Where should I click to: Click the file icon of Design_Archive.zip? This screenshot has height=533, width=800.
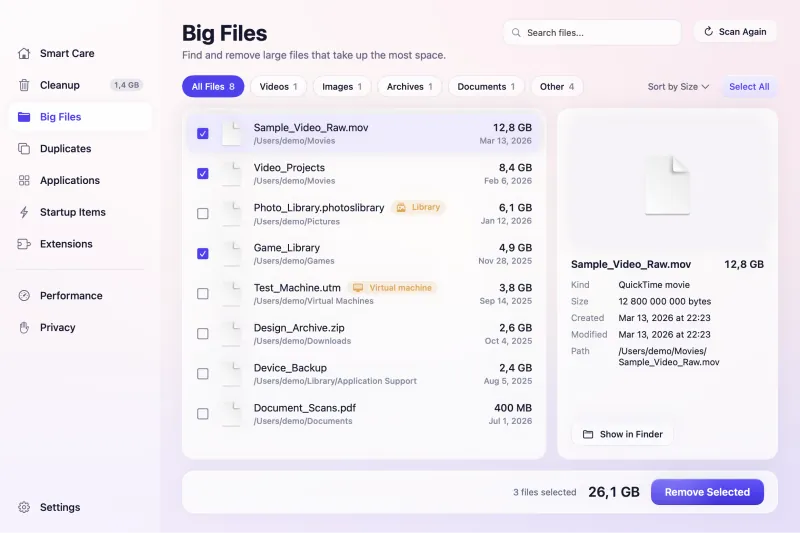[x=232, y=334]
